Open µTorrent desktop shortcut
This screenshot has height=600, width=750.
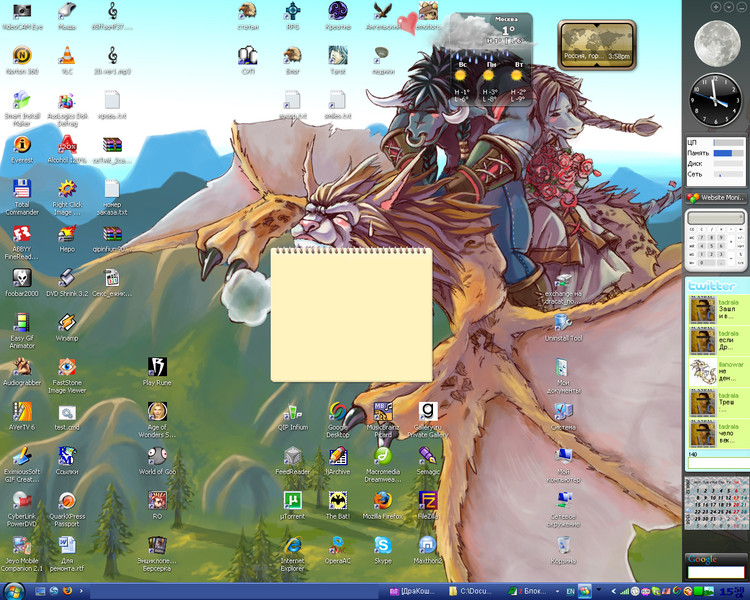pos(293,505)
